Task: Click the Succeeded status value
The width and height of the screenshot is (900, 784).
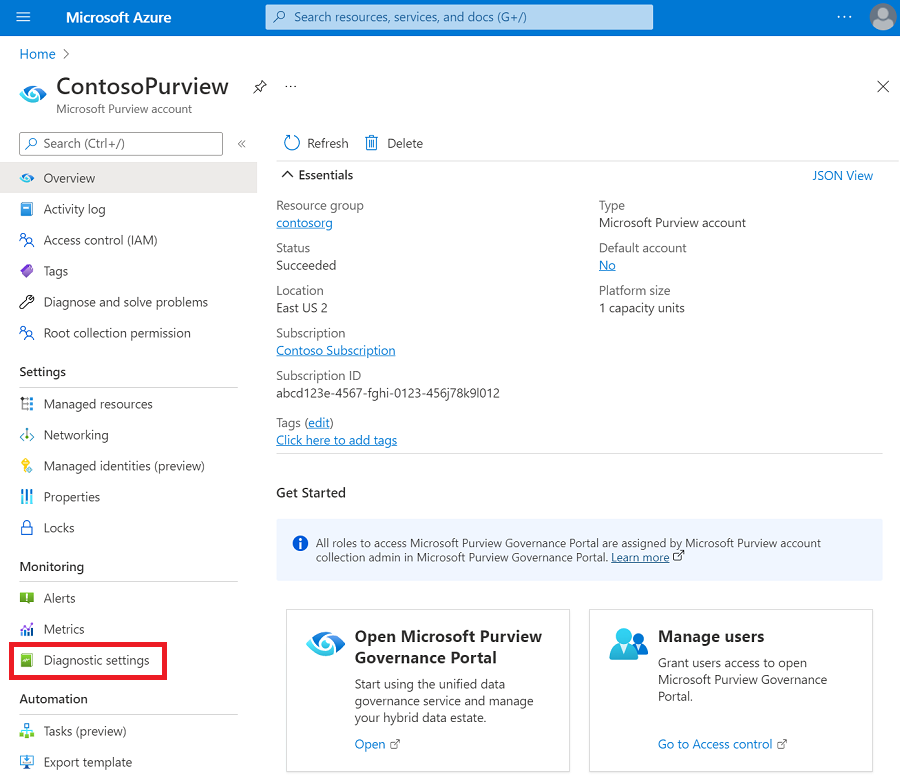Action: pos(306,265)
